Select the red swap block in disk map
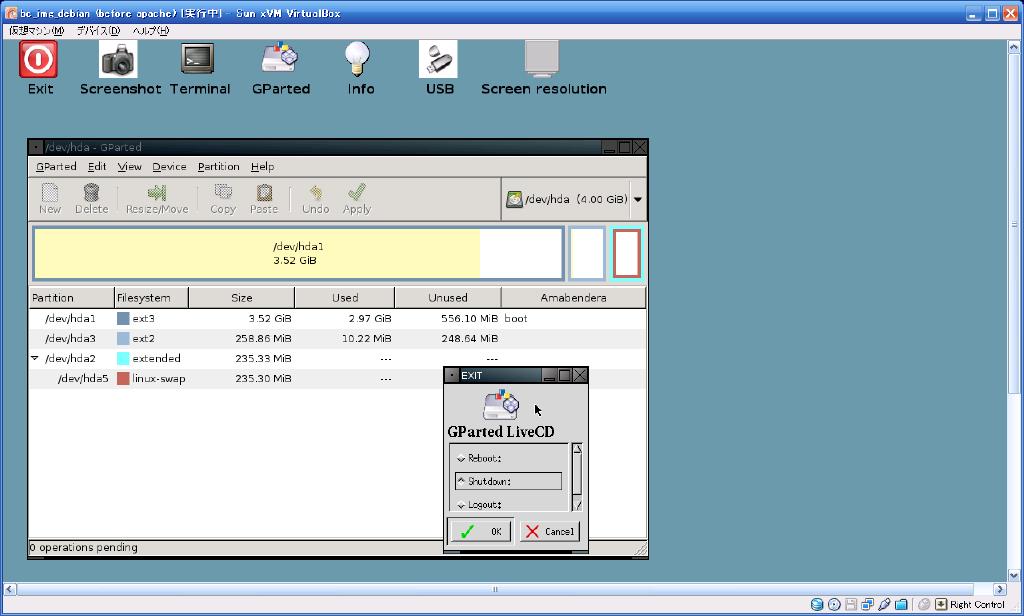1024x616 pixels. pyautogui.click(x=627, y=253)
